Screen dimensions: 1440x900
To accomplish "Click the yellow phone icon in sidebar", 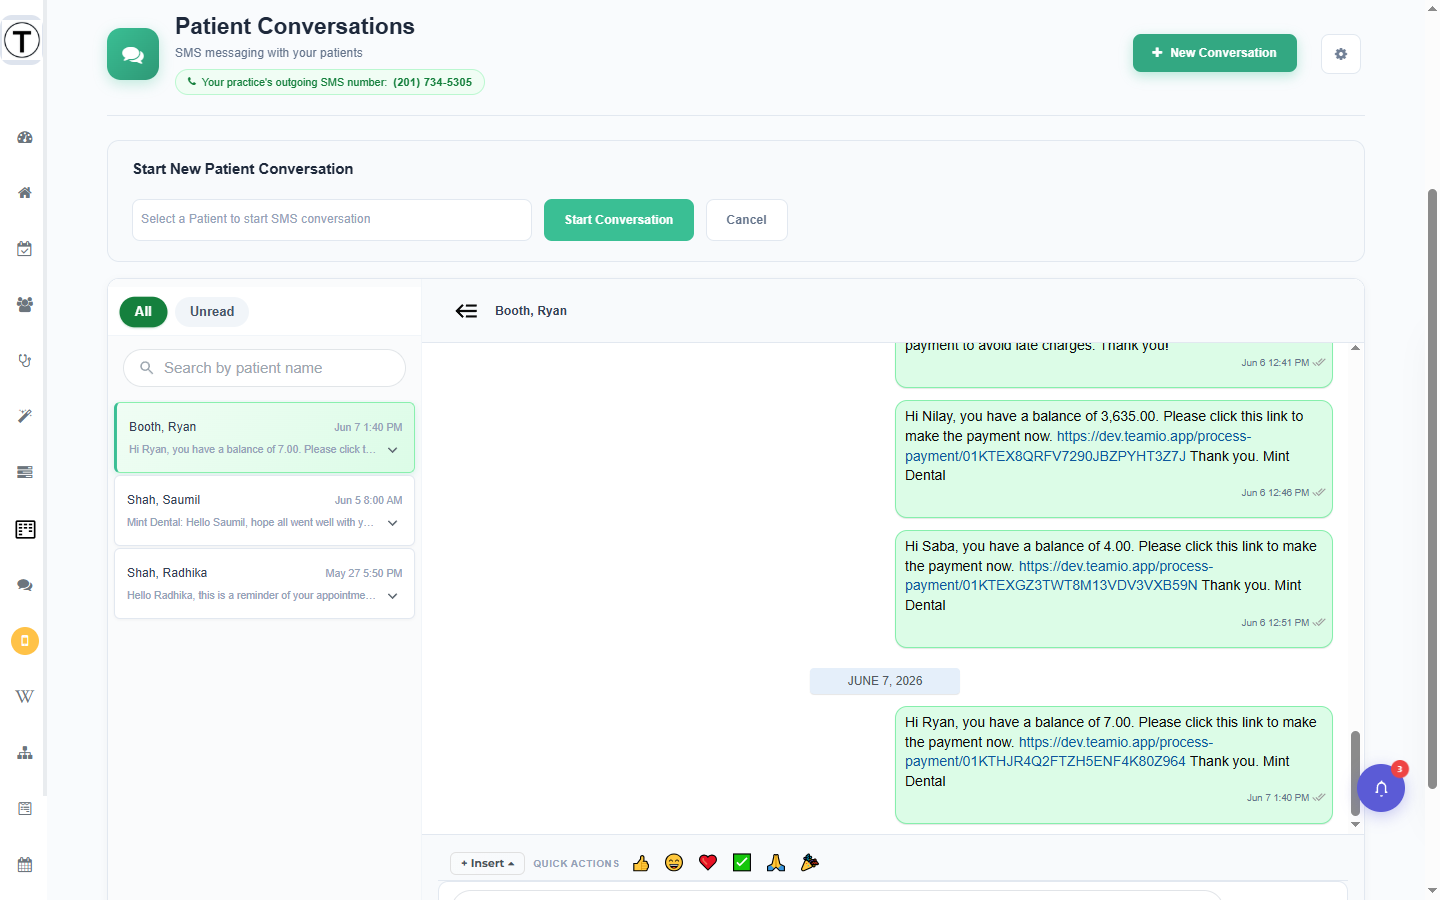I will (25, 641).
